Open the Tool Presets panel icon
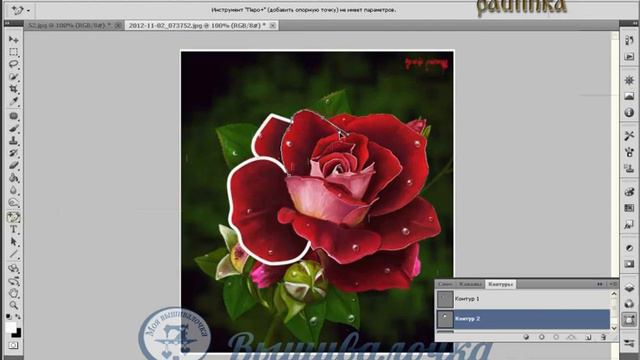 pos(629,136)
